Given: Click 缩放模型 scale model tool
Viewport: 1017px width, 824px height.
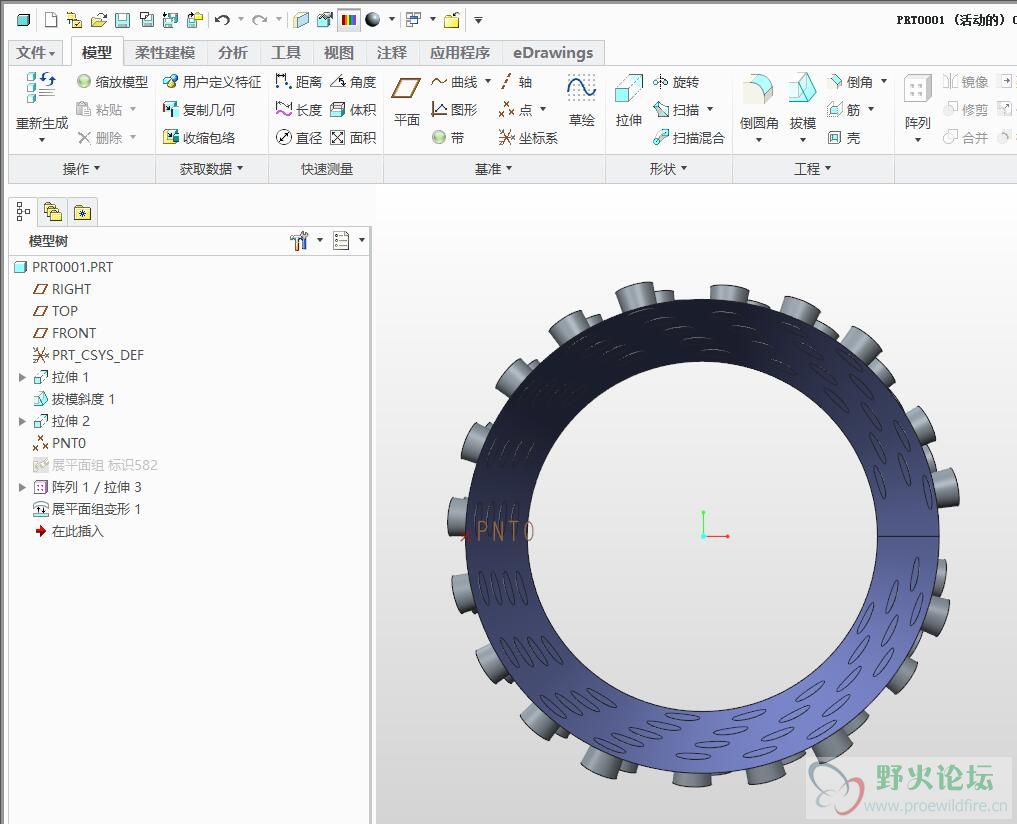Looking at the screenshot, I should click(x=113, y=82).
